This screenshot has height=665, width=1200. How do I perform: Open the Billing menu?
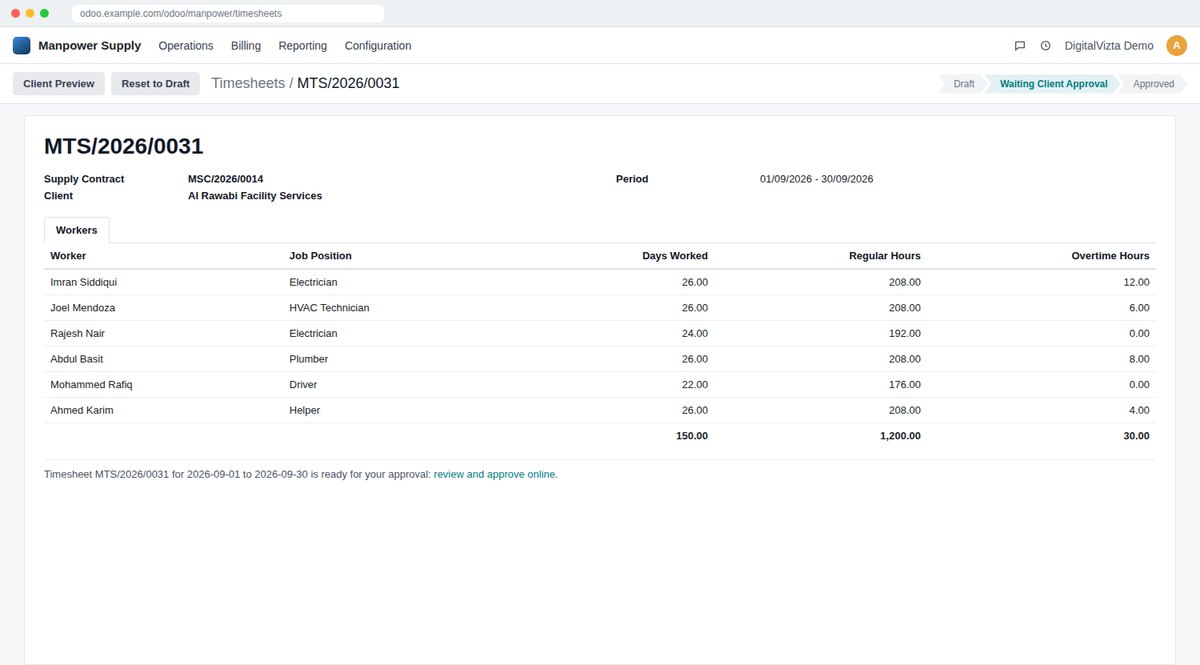pyautogui.click(x=246, y=46)
